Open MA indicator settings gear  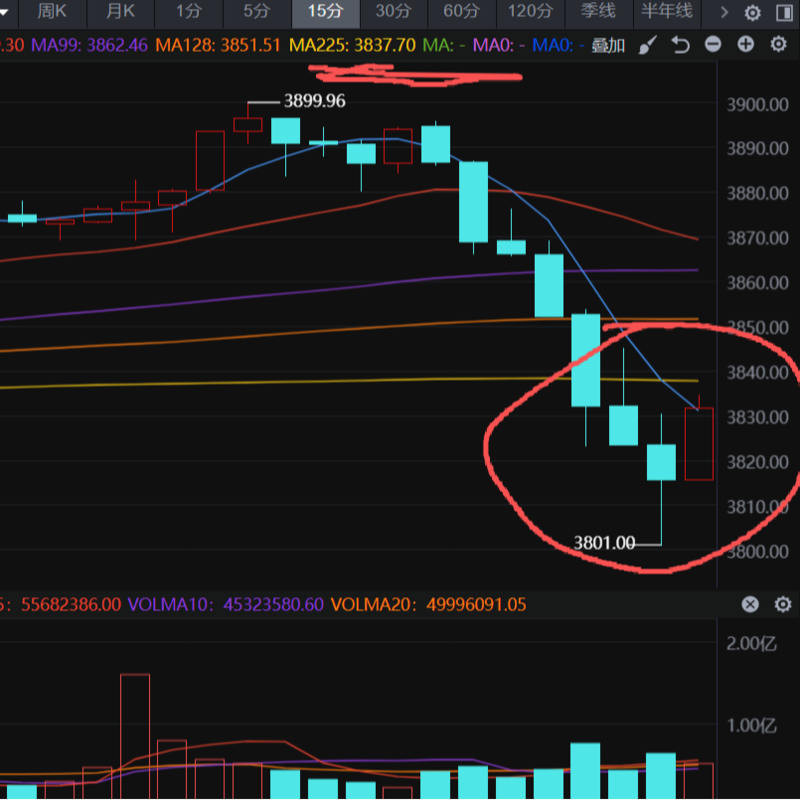click(778, 45)
